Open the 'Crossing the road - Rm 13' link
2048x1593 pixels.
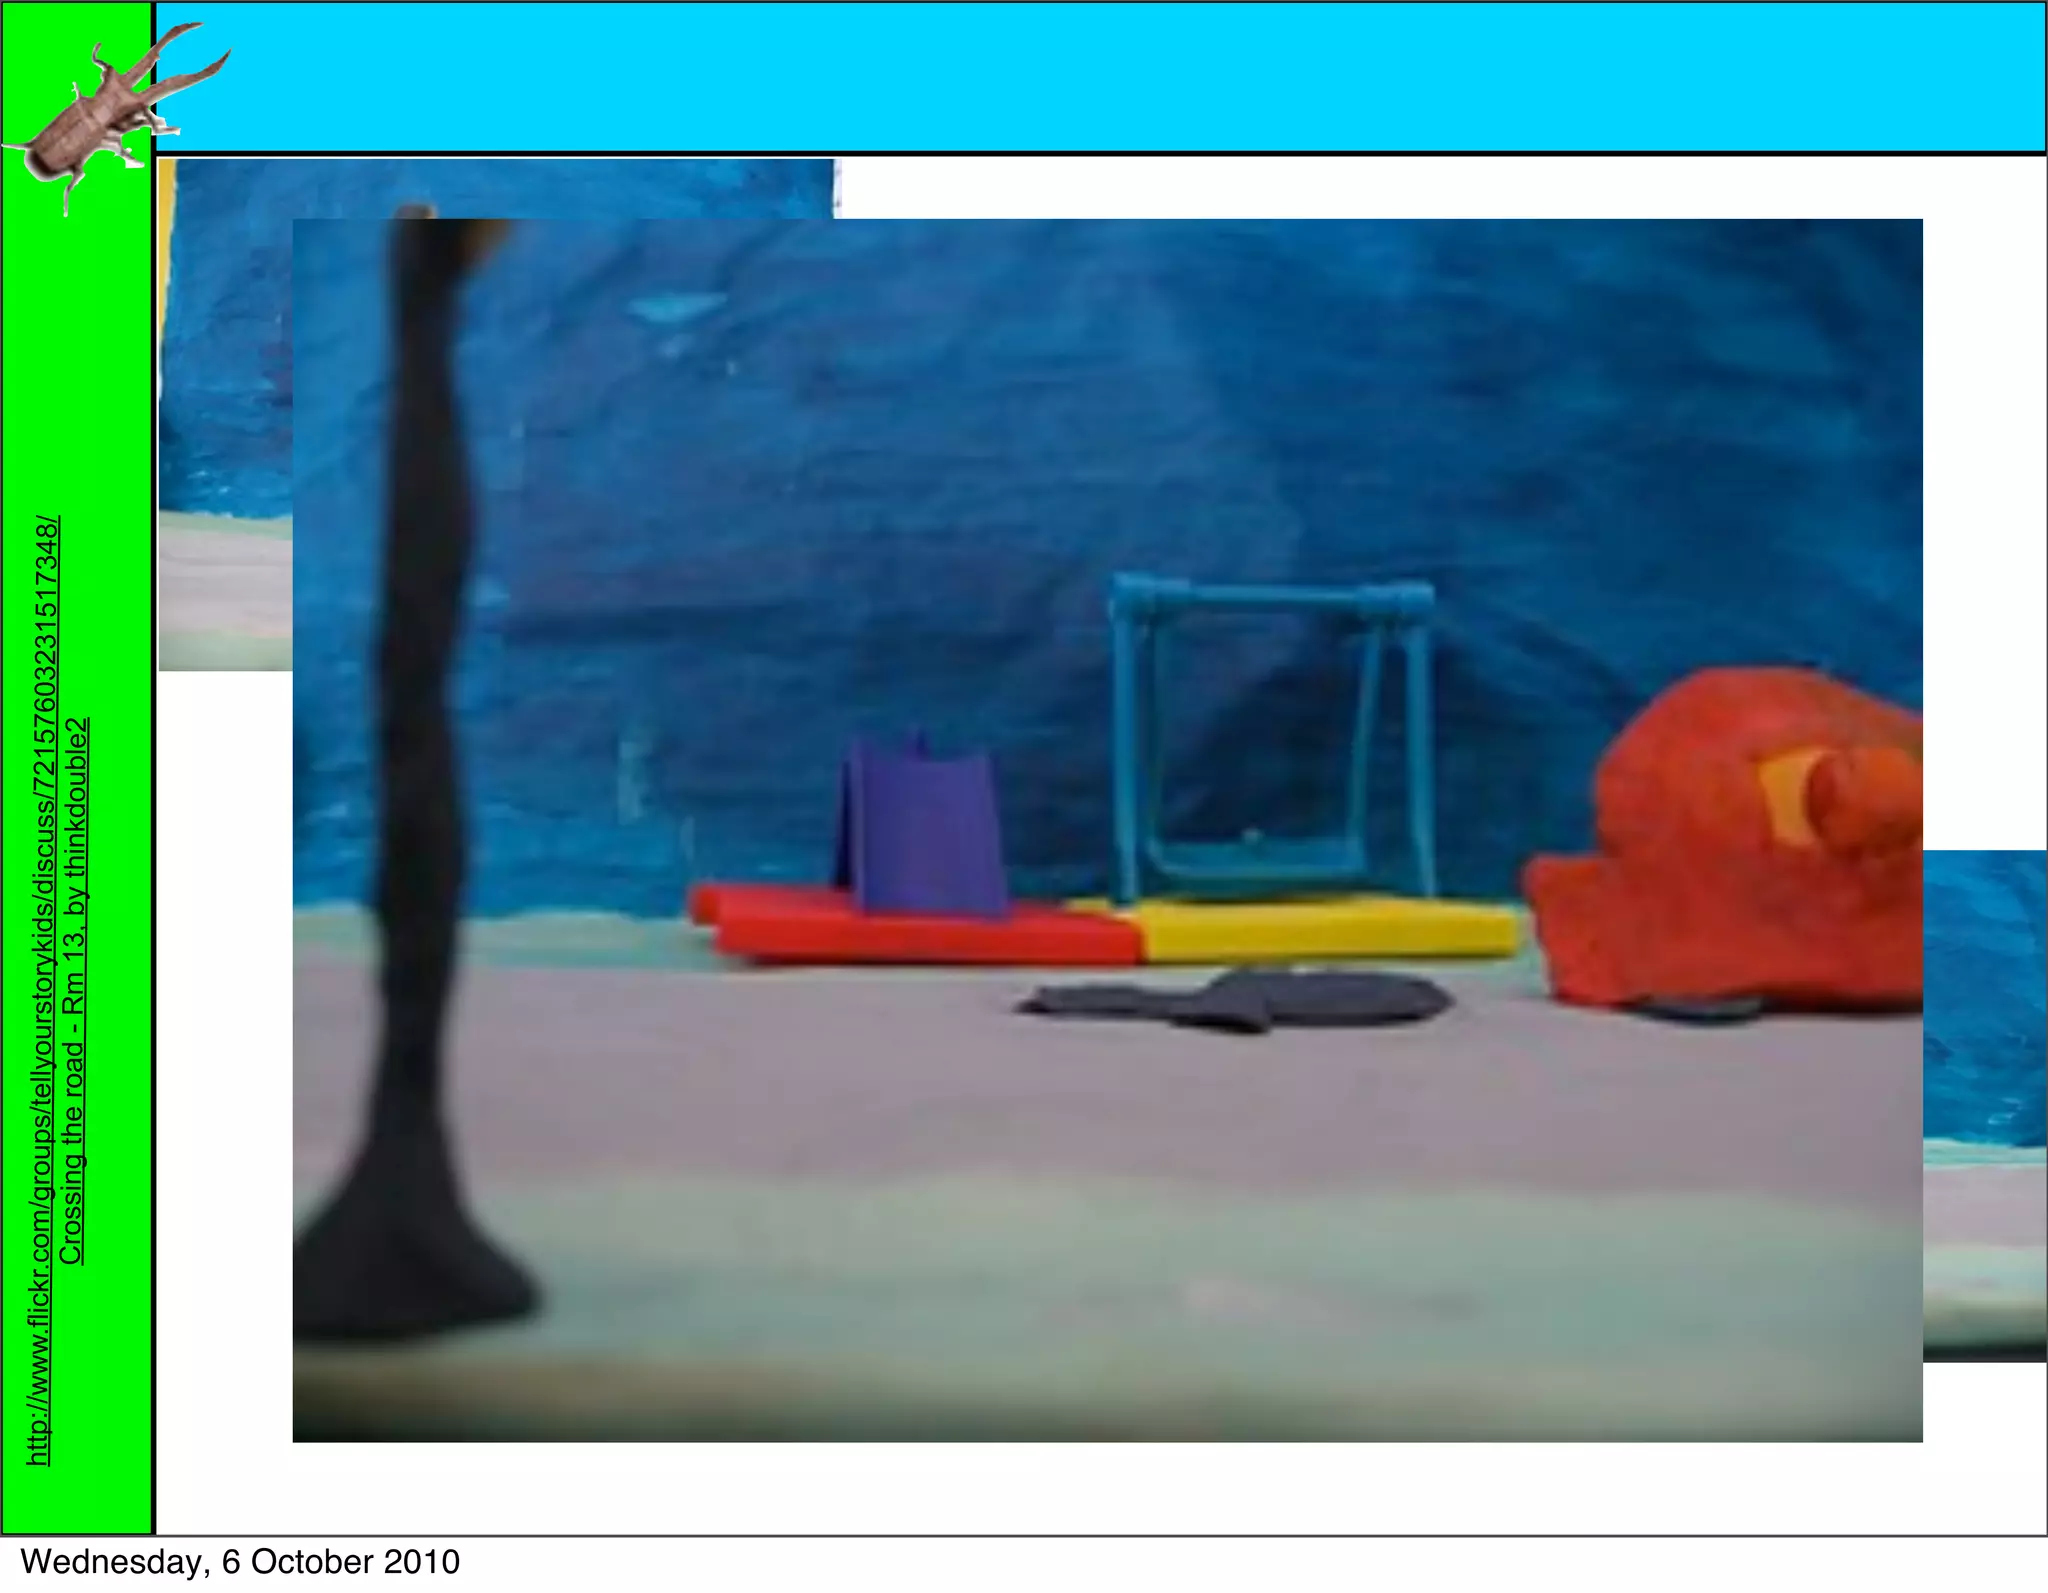coord(74,990)
